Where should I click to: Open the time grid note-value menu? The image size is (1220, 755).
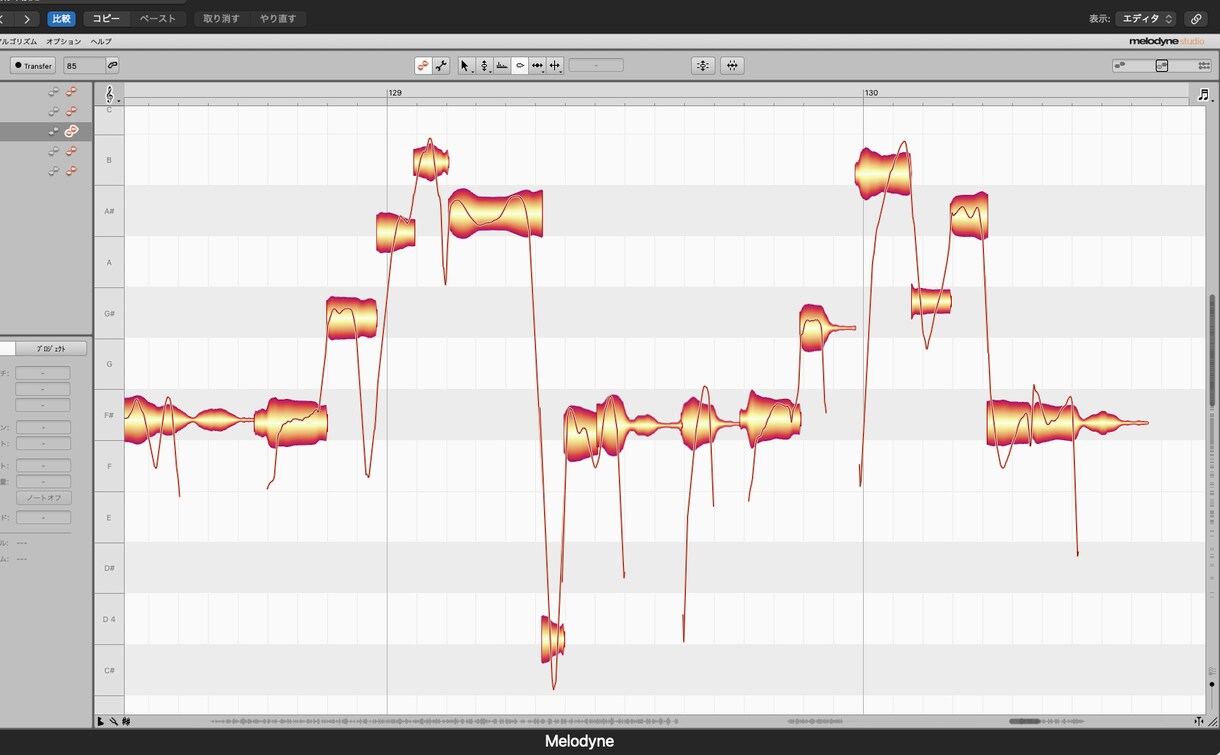(1204, 94)
